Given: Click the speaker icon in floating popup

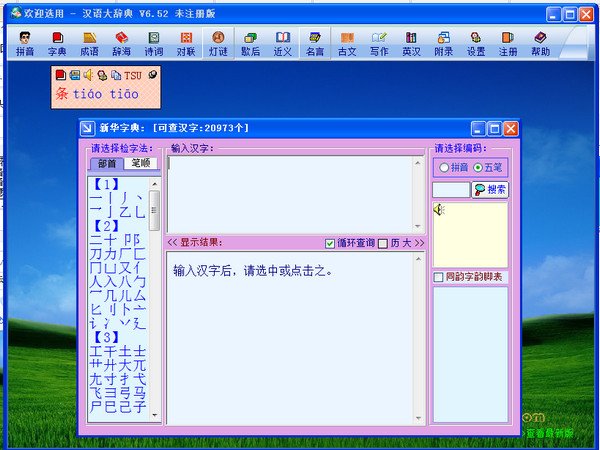Looking at the screenshot, I should 88,75.
